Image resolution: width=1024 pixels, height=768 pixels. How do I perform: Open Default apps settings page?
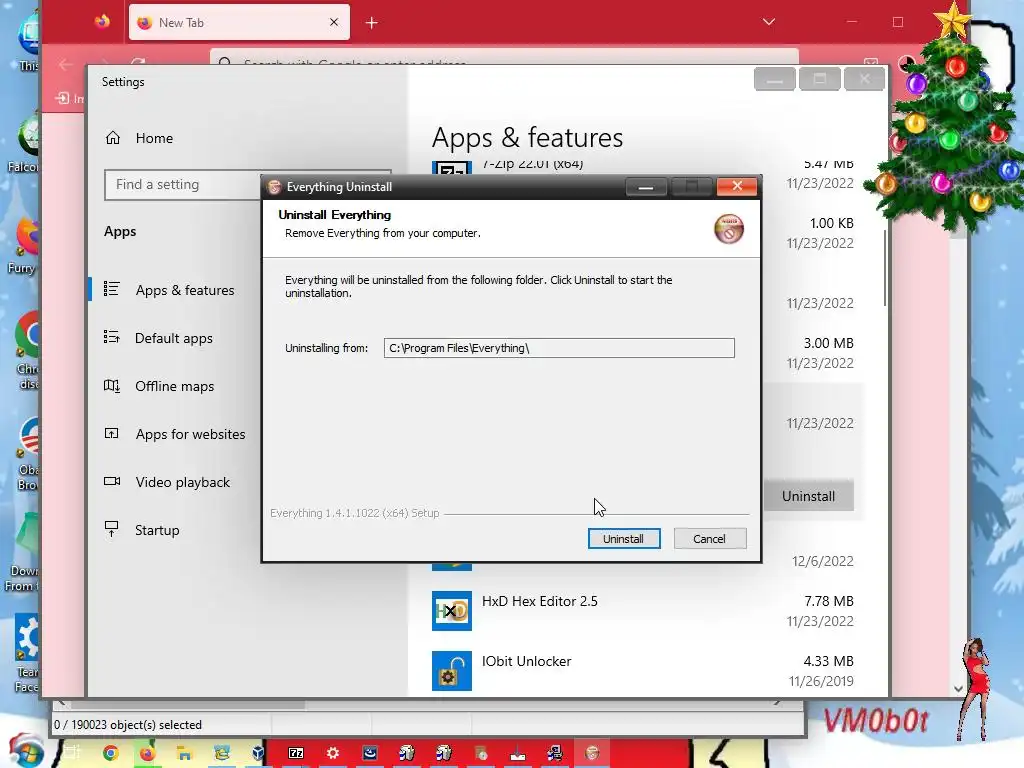(x=174, y=338)
